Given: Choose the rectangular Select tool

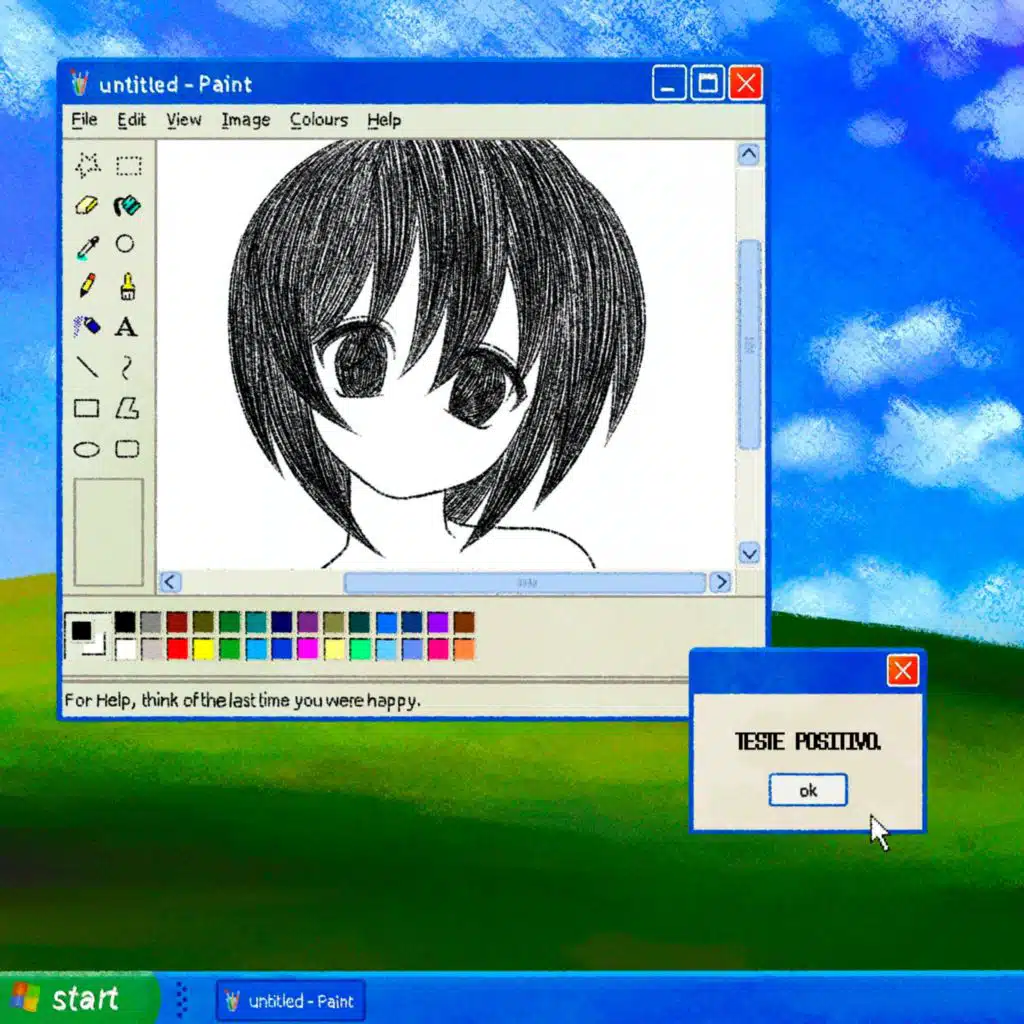Looking at the screenshot, I should (129, 166).
